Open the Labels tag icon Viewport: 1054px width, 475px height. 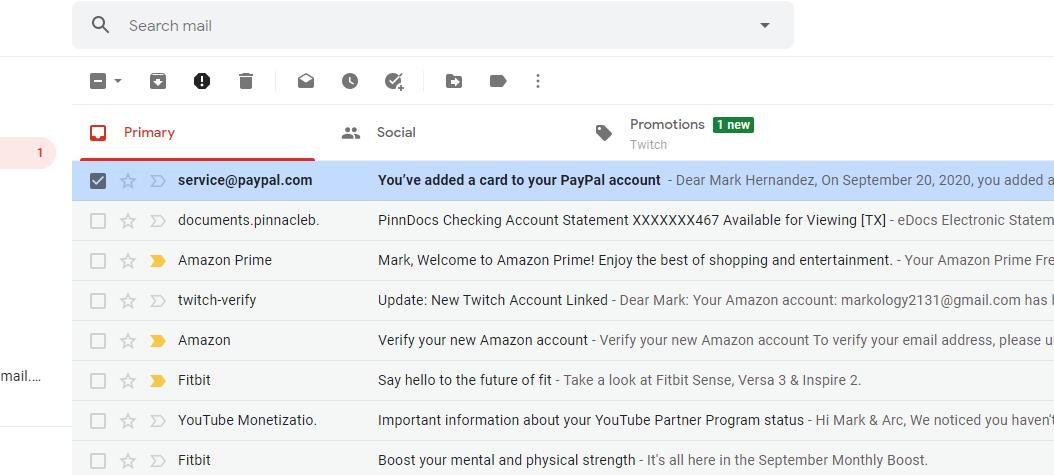click(498, 81)
